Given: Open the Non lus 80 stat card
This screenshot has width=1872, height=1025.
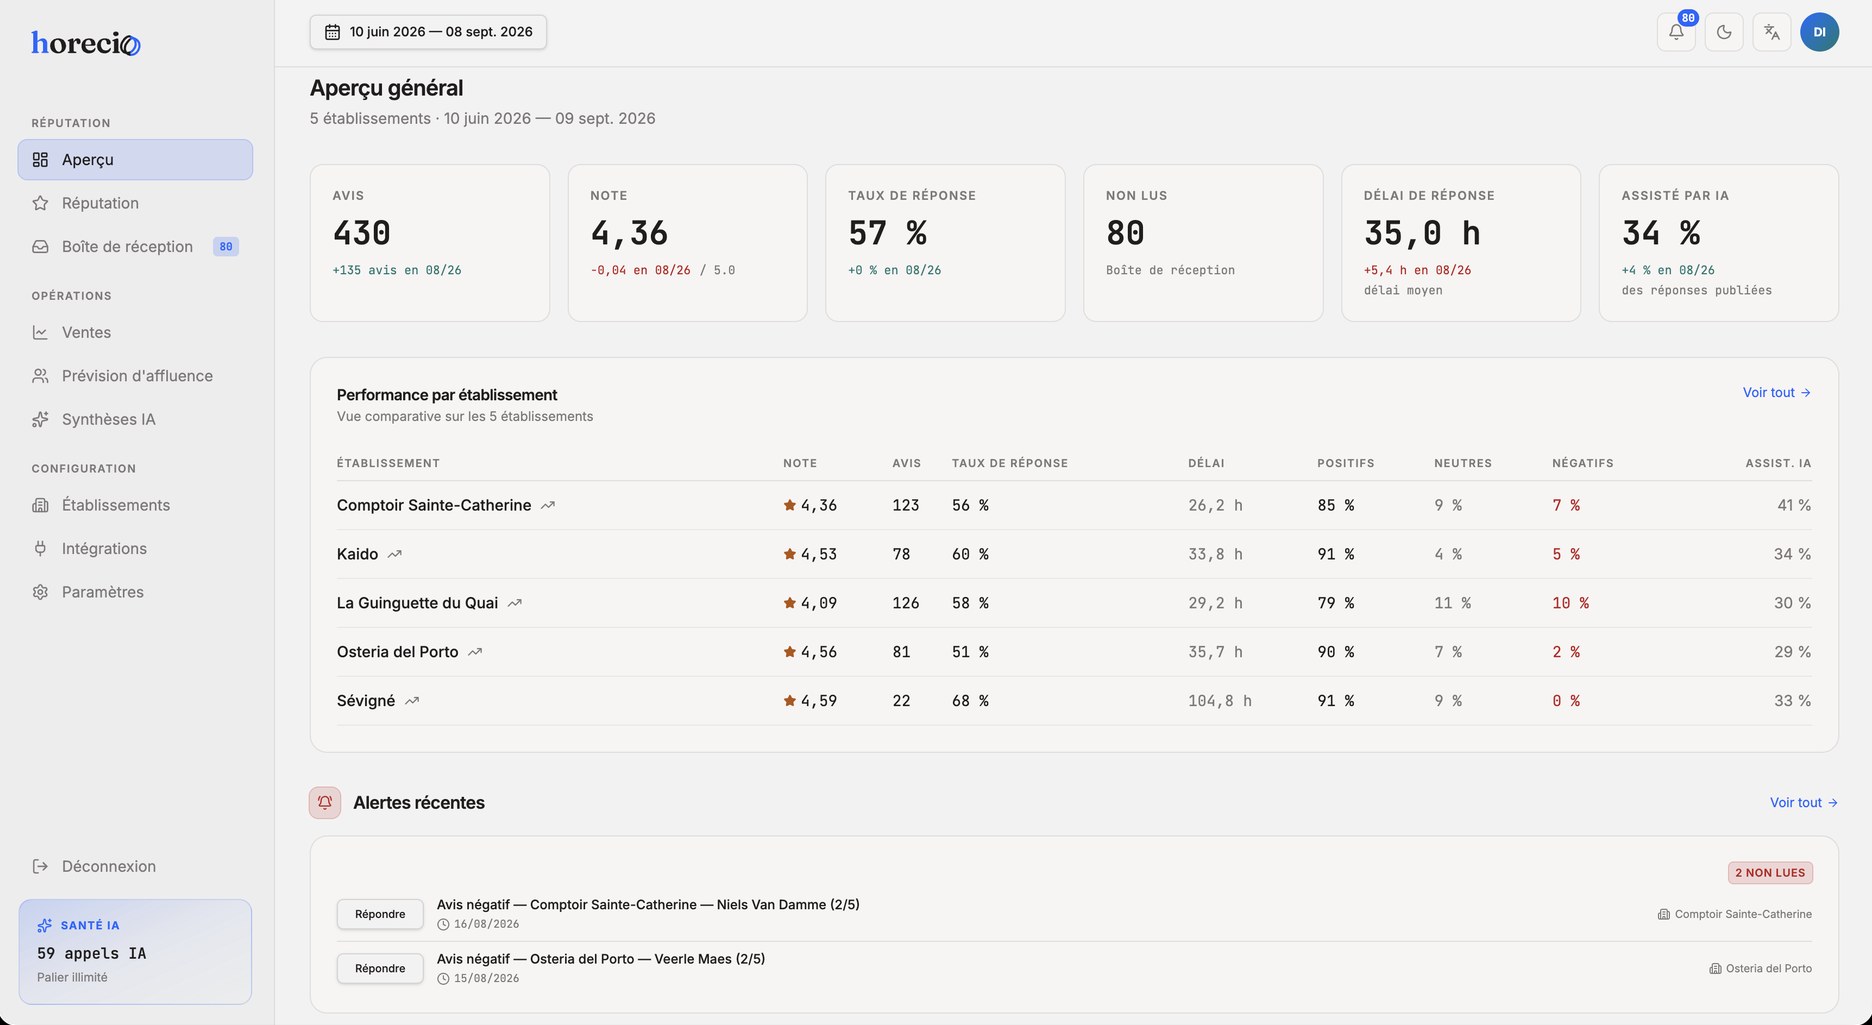Looking at the screenshot, I should [x=1203, y=243].
